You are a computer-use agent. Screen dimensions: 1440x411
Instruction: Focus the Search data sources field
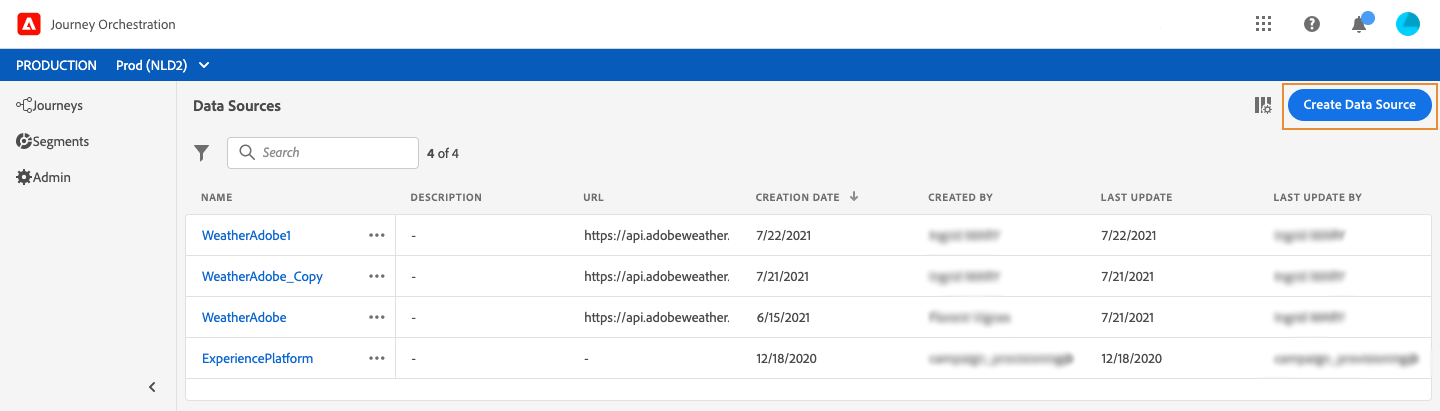coord(323,153)
